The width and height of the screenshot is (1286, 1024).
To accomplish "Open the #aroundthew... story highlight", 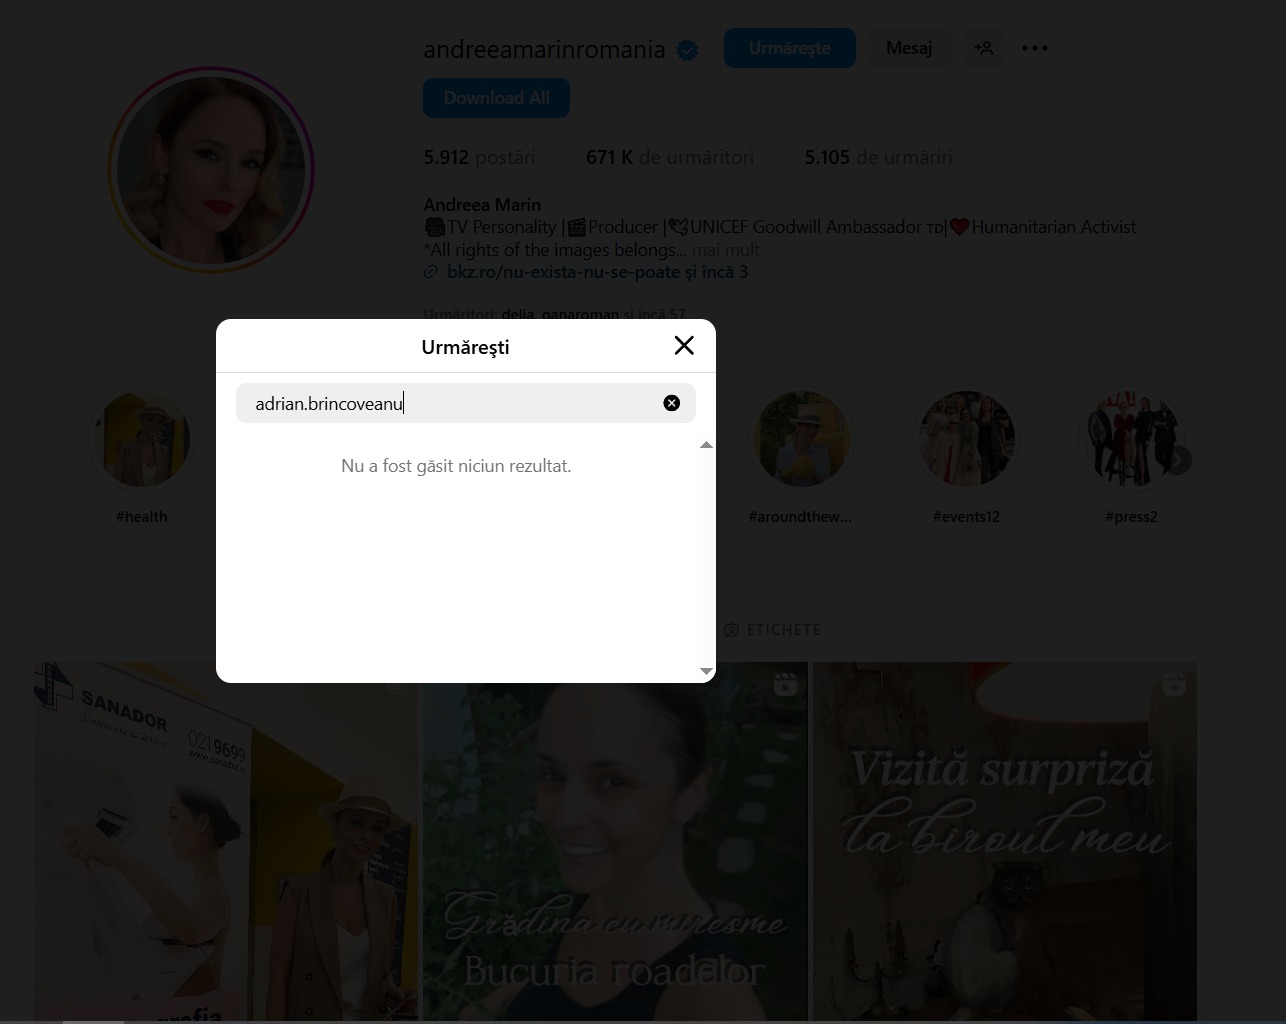I will 800,440.
